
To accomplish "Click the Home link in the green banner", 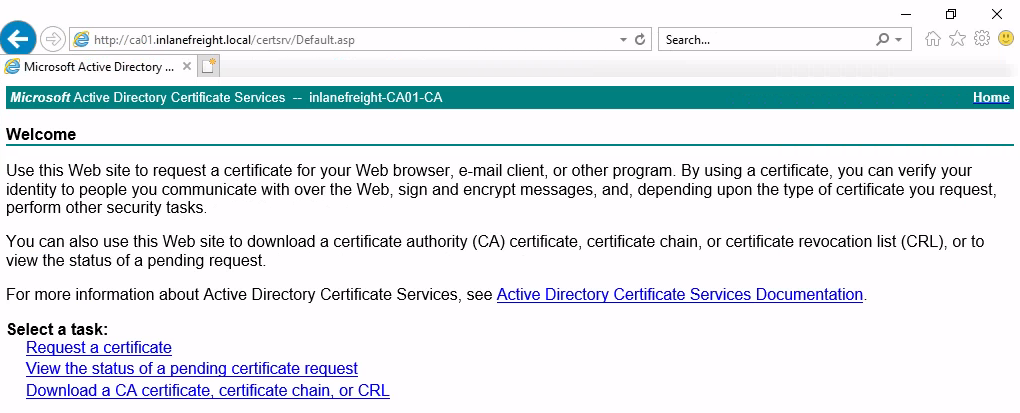I will click(x=990, y=98).
